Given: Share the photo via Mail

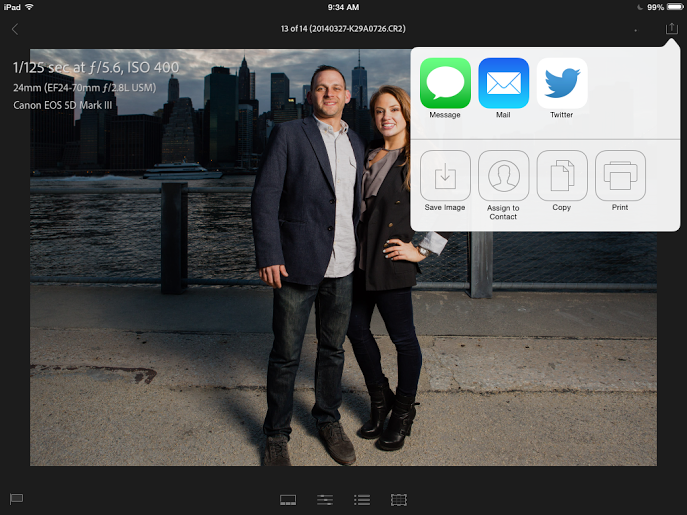Looking at the screenshot, I should coord(503,83).
